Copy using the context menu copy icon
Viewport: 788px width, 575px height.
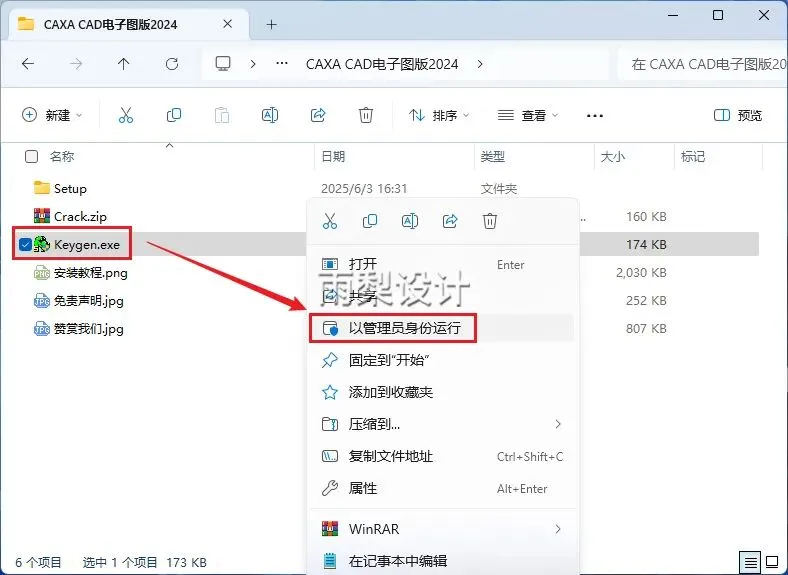(370, 221)
